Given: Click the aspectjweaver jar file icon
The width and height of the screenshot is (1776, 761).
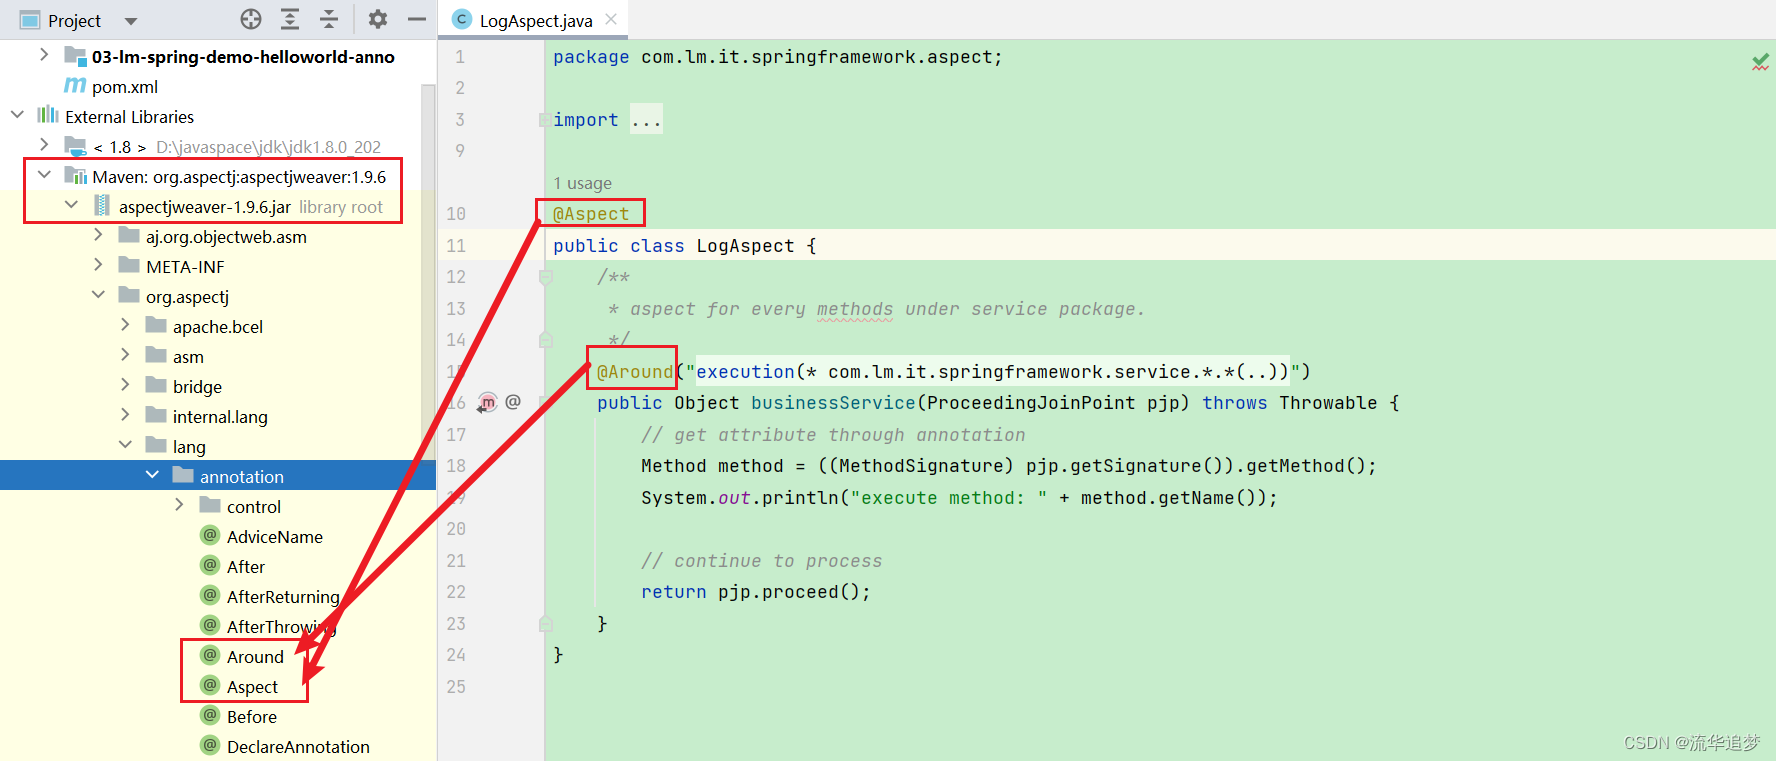Looking at the screenshot, I should 102,205.
